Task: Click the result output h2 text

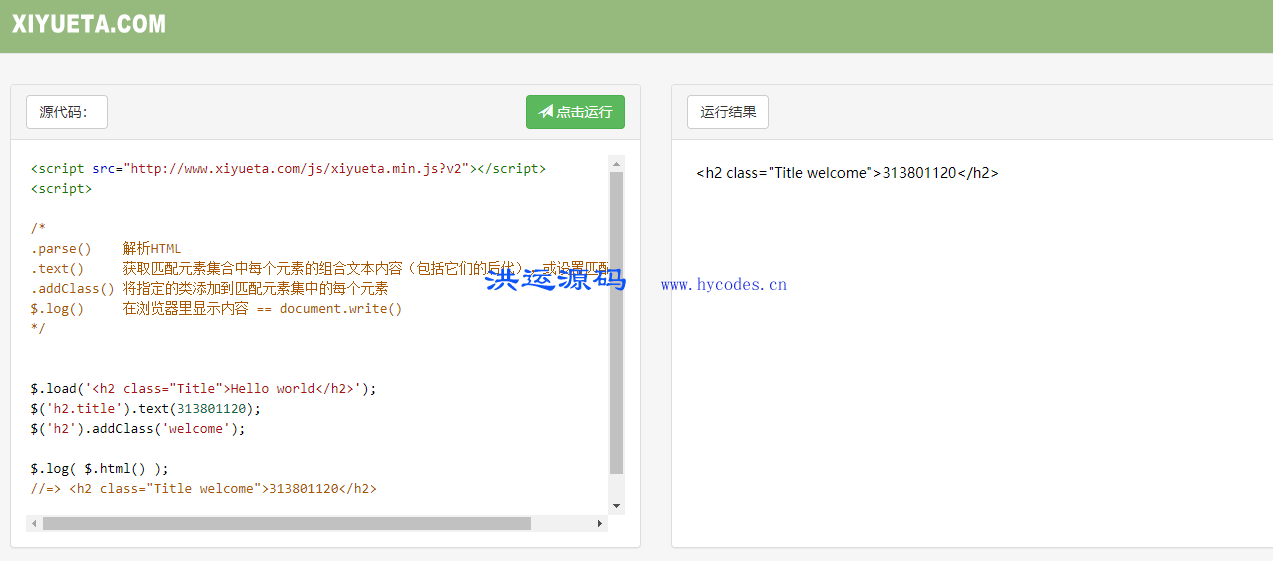Action: pyautogui.click(x=847, y=172)
